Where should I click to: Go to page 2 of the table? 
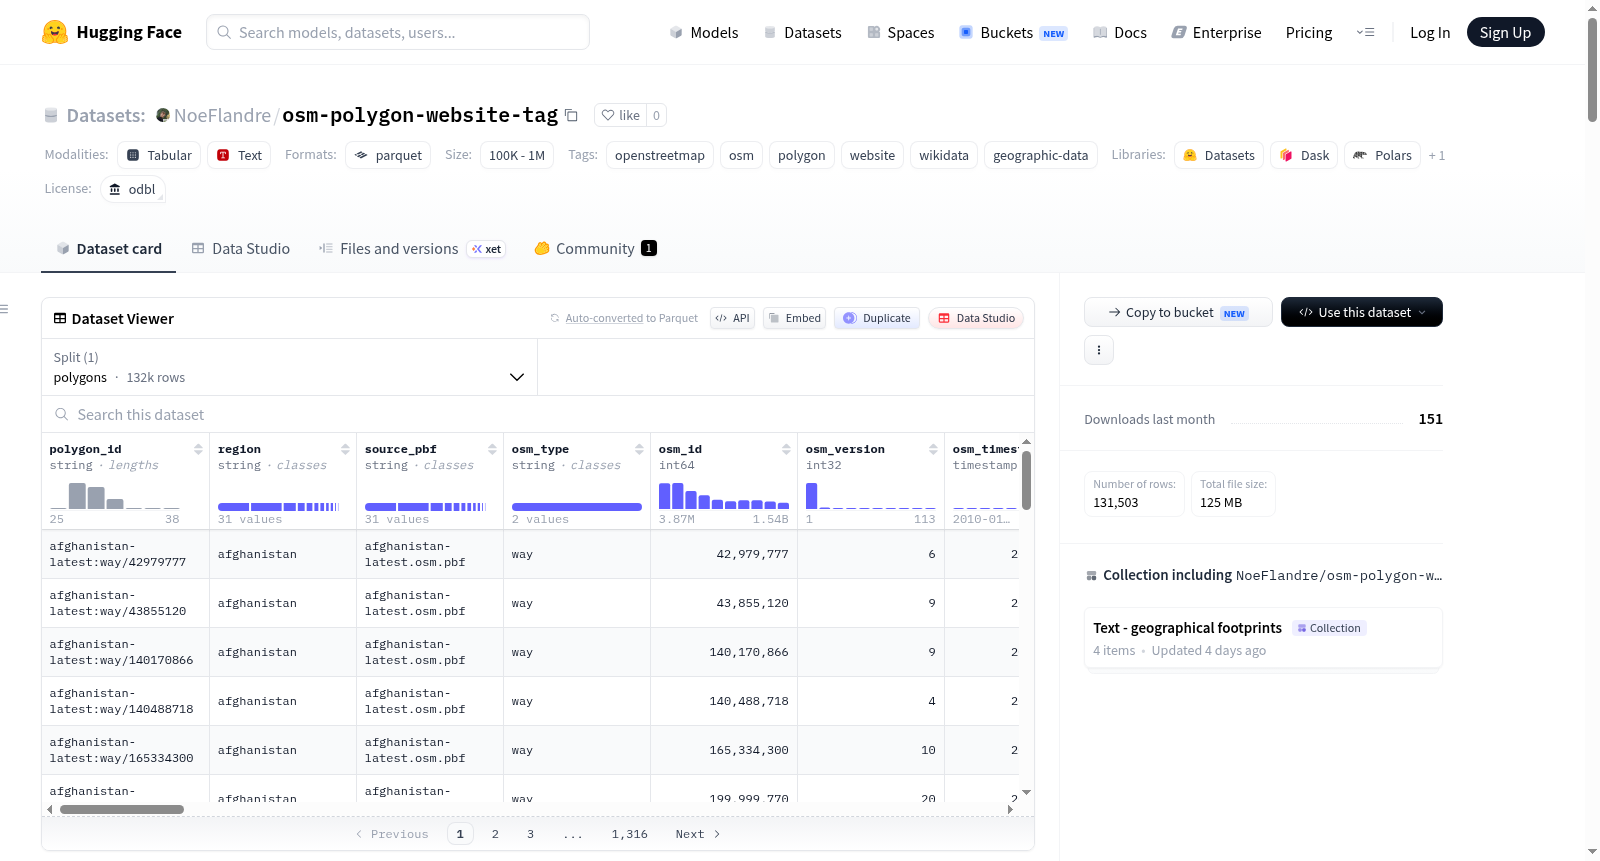tap(495, 834)
